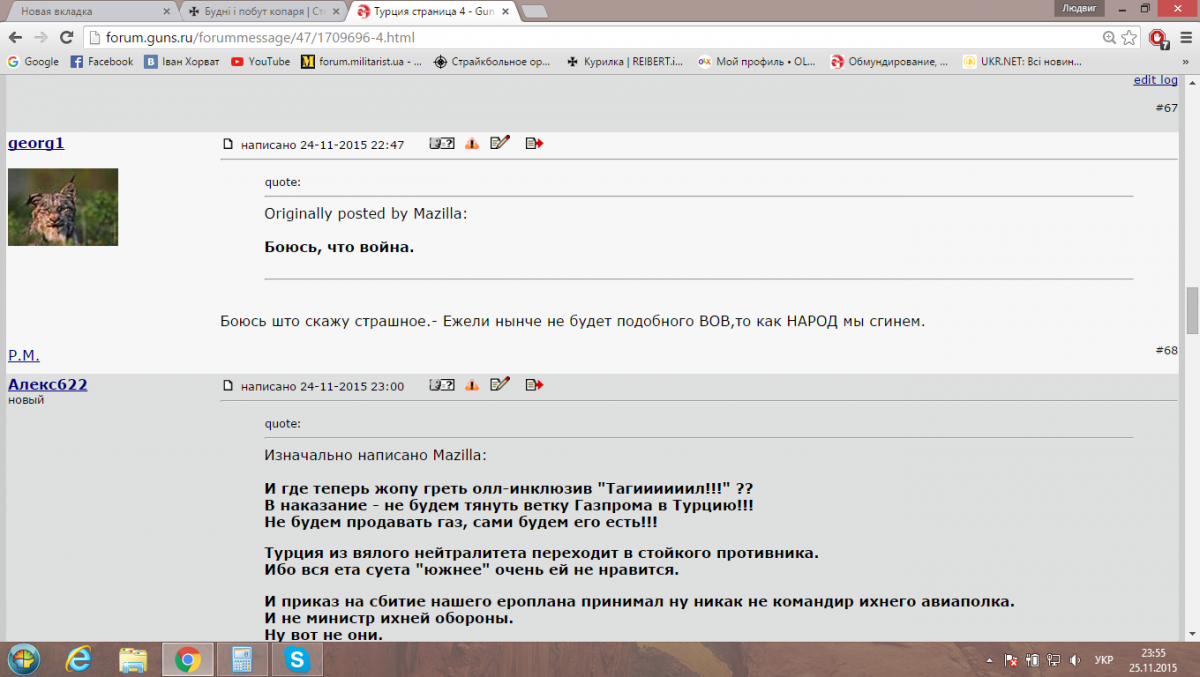Open the 'Іван Хорват' VK bookmark
This screenshot has width=1200, height=677.
point(182,61)
